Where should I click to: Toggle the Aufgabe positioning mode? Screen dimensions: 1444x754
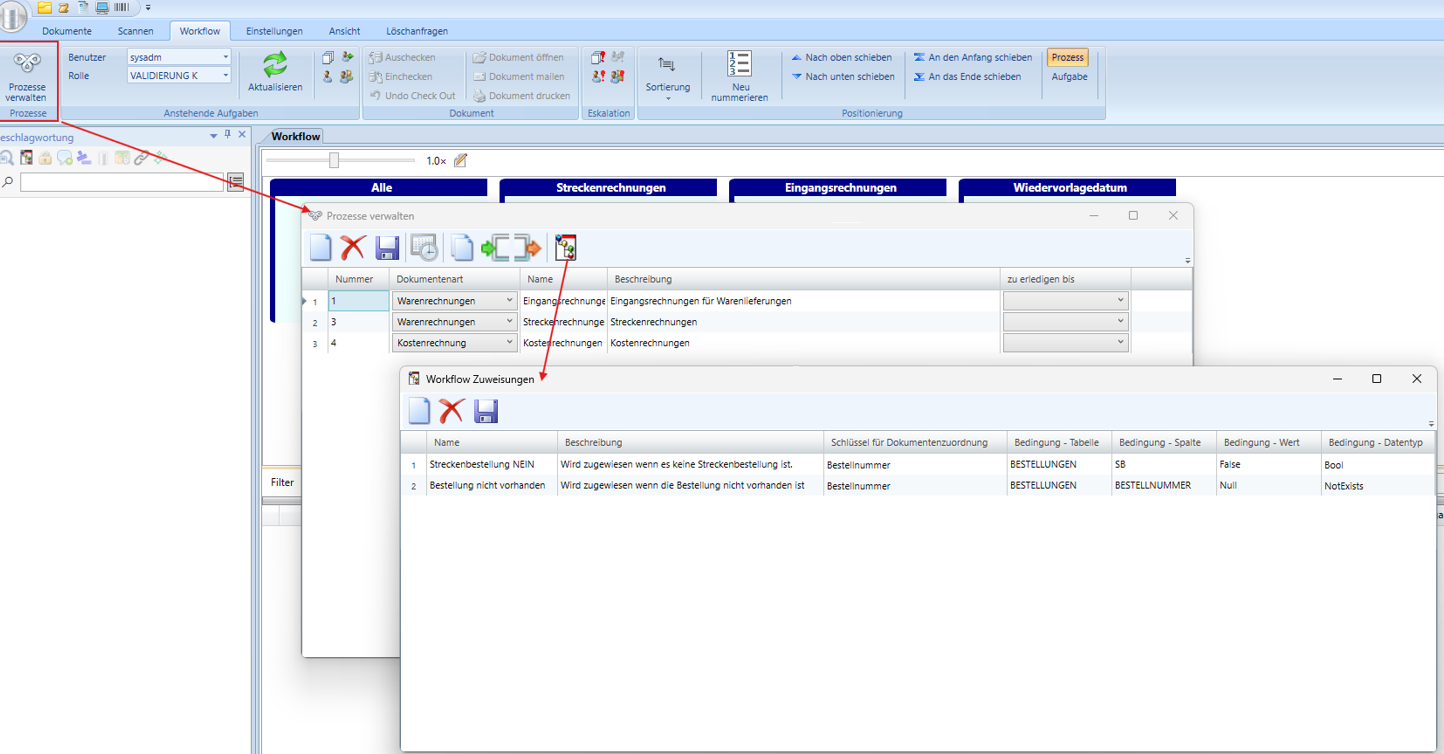pos(1069,77)
